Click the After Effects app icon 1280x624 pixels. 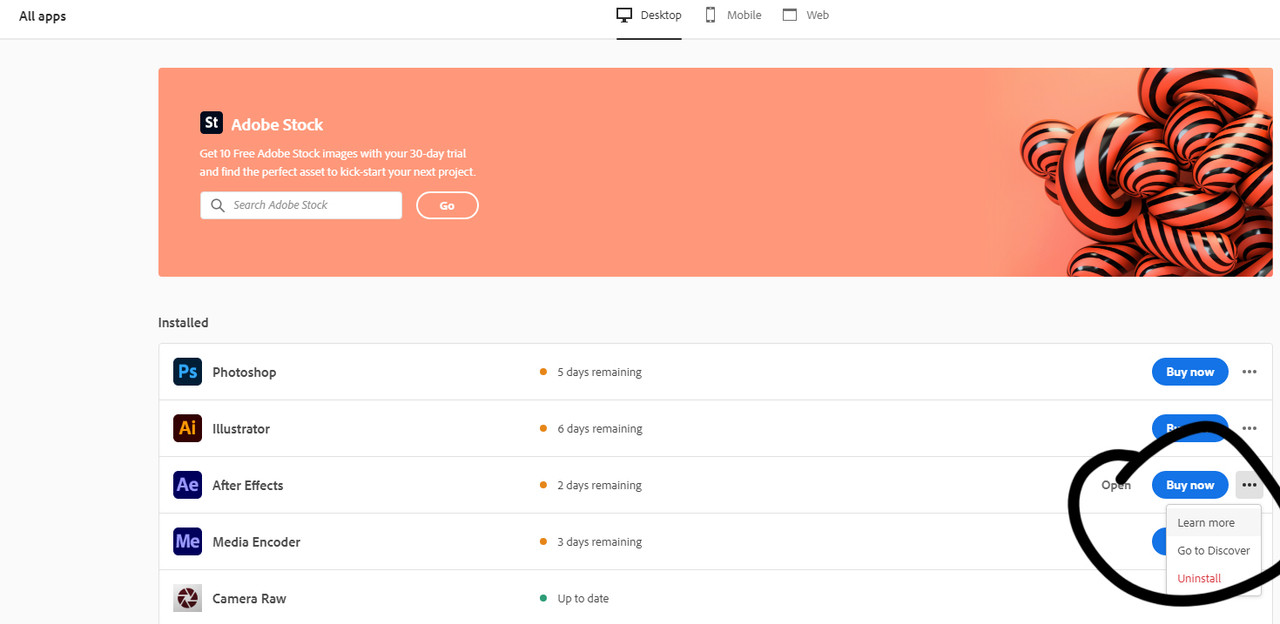click(187, 485)
